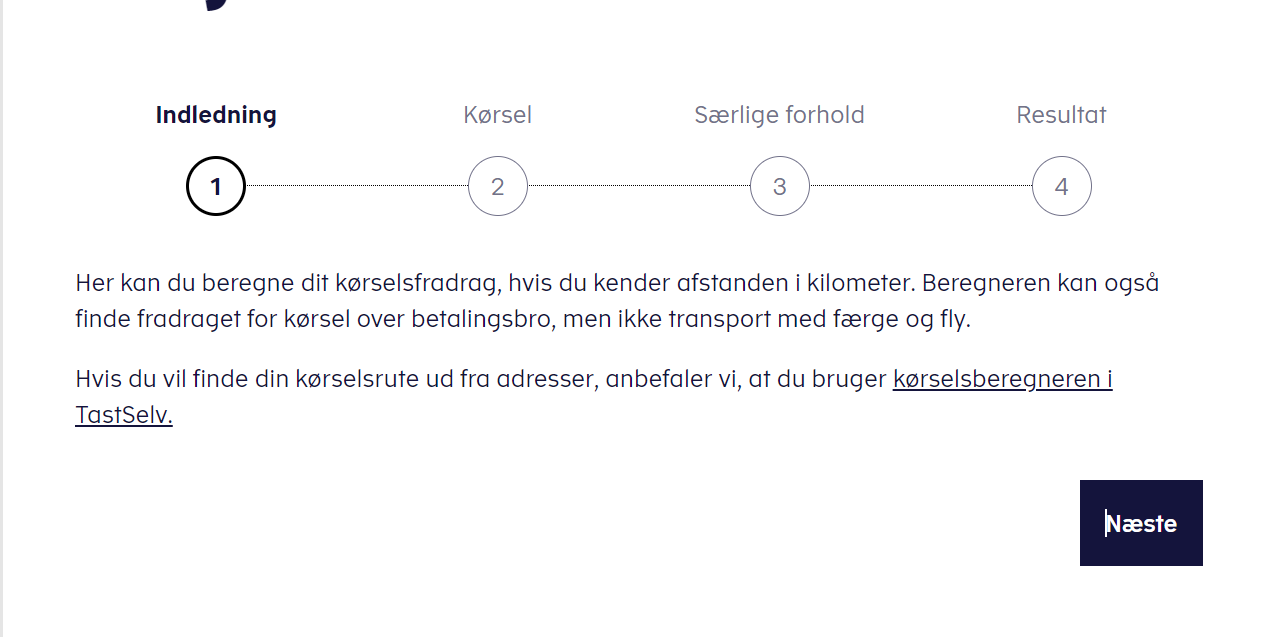
Task: Open the Særlige forhold step label
Action: 779,115
